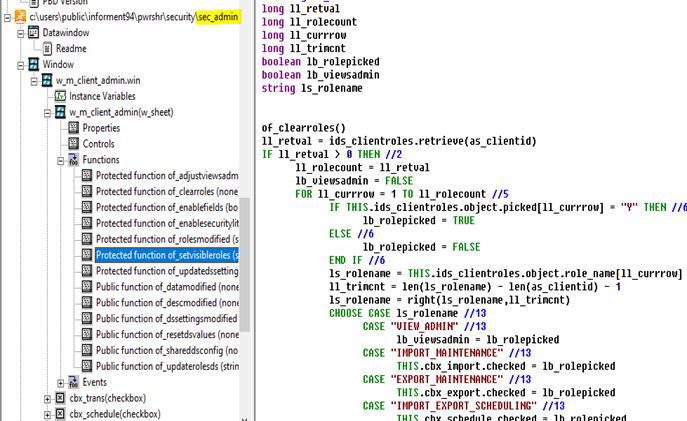This screenshot has height=421, width=687.
Task: Click the Functions folder icon
Action: pyautogui.click(x=74, y=160)
